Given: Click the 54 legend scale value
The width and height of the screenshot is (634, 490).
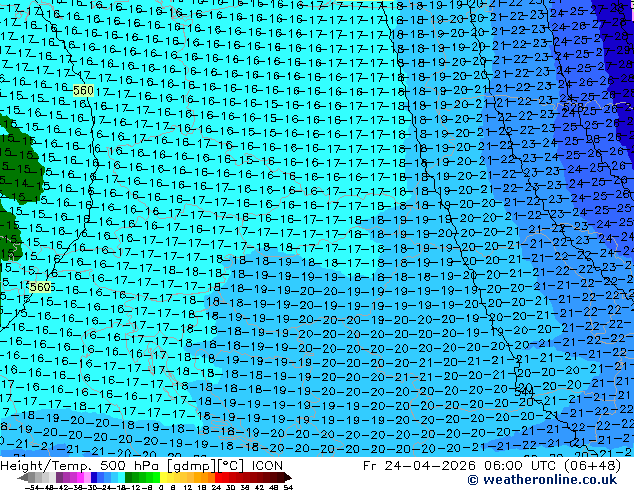Looking at the screenshot, I should [x=288, y=487].
